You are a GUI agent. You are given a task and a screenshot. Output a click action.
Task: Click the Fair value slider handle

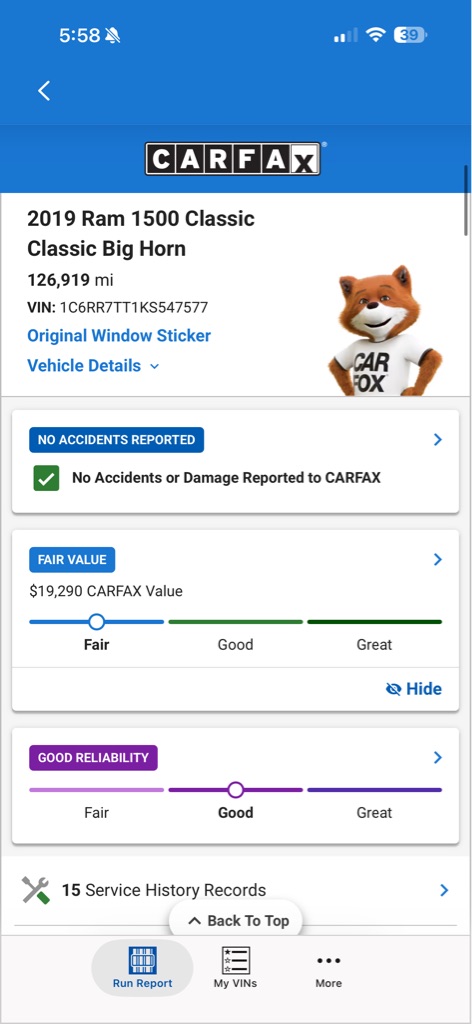coord(96,622)
